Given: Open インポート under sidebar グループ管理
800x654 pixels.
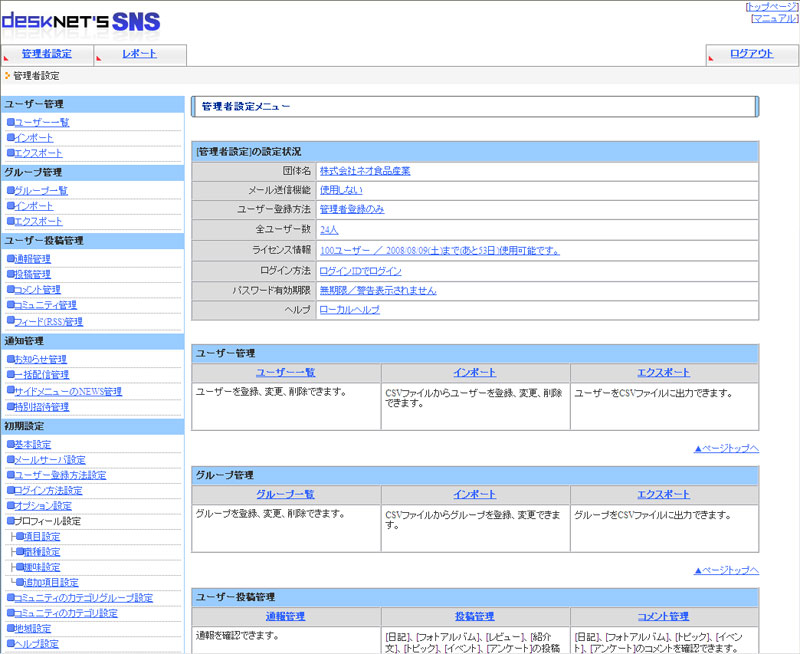Looking at the screenshot, I should 34,206.
